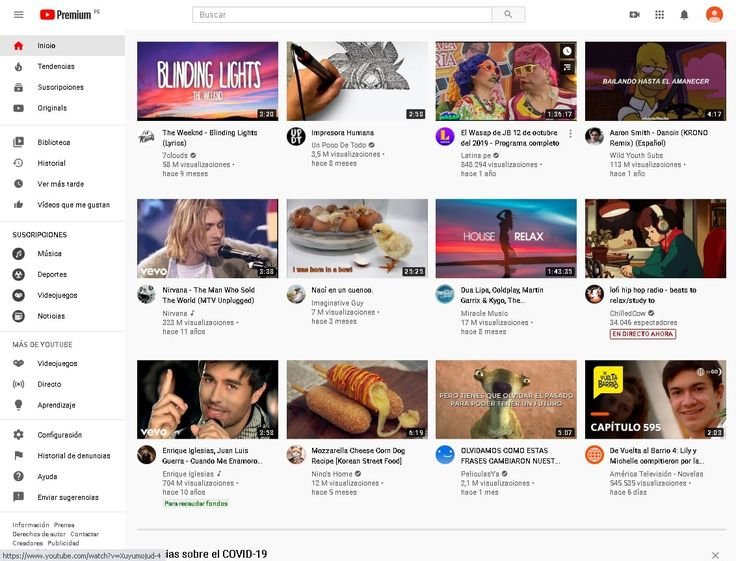Click the OLVIDAMOS COMO ESTAS FRASES title
The height and width of the screenshot is (561, 736).
pos(510,455)
